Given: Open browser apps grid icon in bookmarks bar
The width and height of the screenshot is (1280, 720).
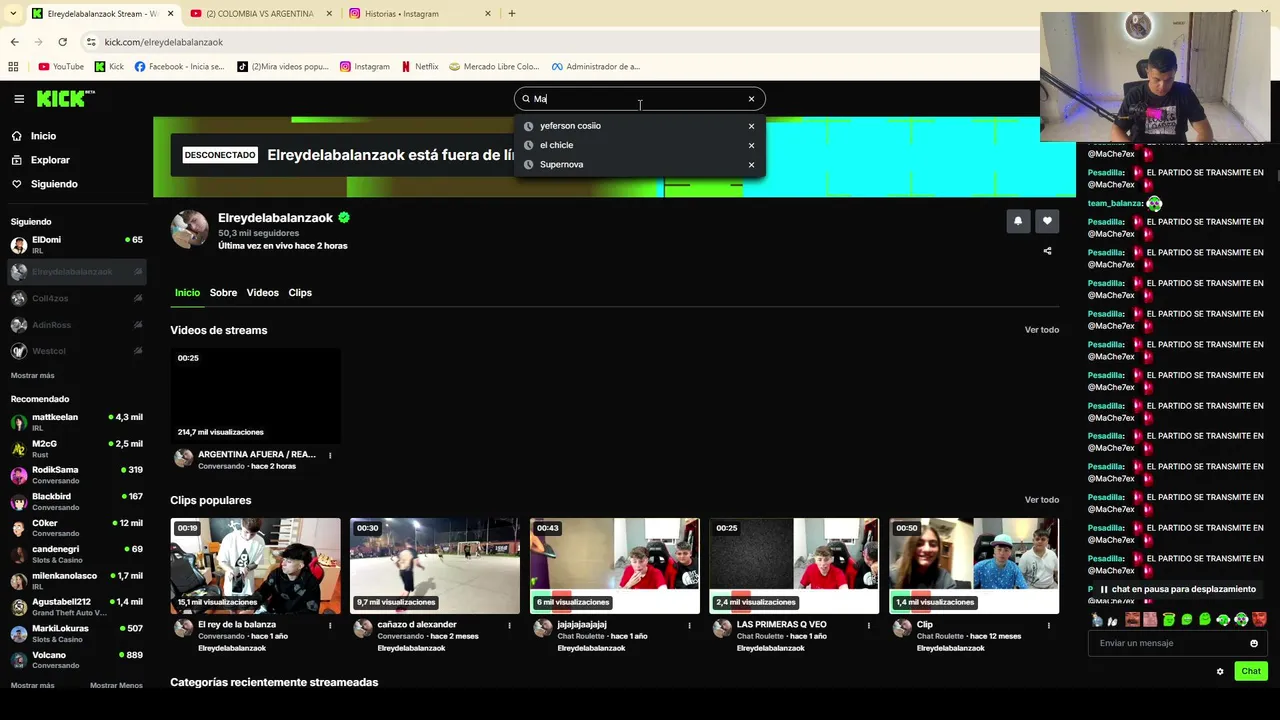Looking at the screenshot, I should point(13,67).
